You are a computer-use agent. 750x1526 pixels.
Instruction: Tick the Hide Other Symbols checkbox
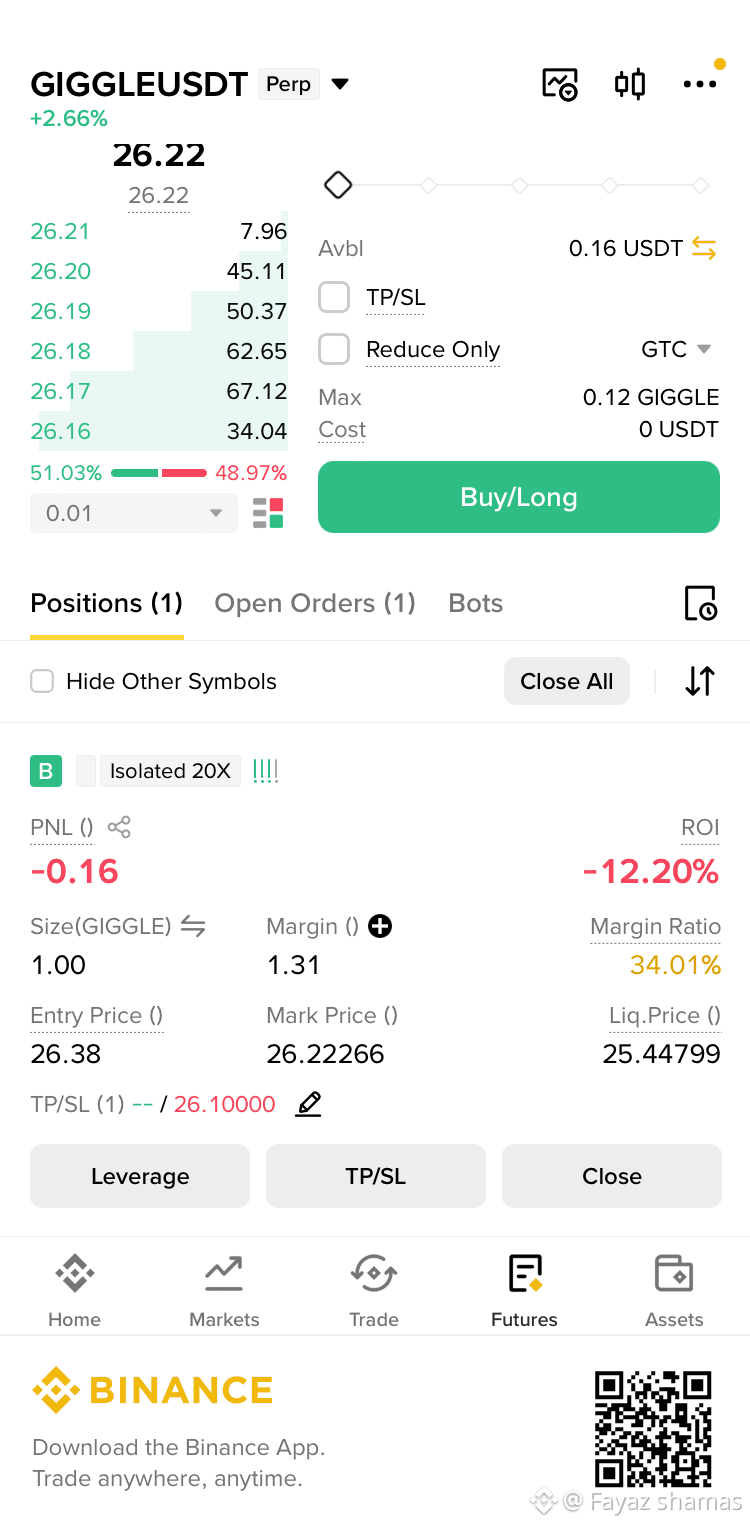click(x=42, y=681)
